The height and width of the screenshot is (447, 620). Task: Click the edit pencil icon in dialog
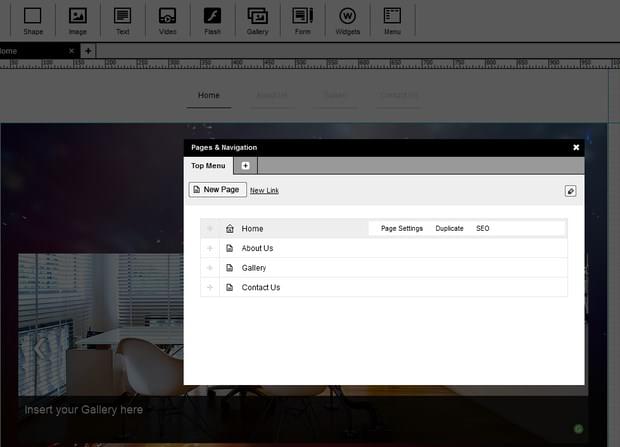coord(570,191)
